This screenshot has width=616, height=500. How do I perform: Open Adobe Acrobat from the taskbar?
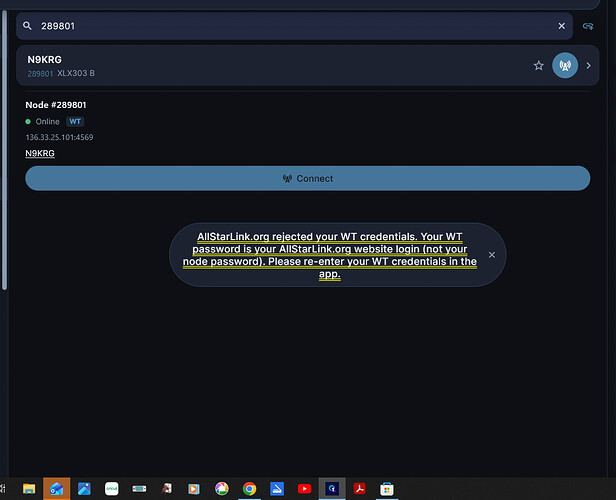(x=359, y=489)
